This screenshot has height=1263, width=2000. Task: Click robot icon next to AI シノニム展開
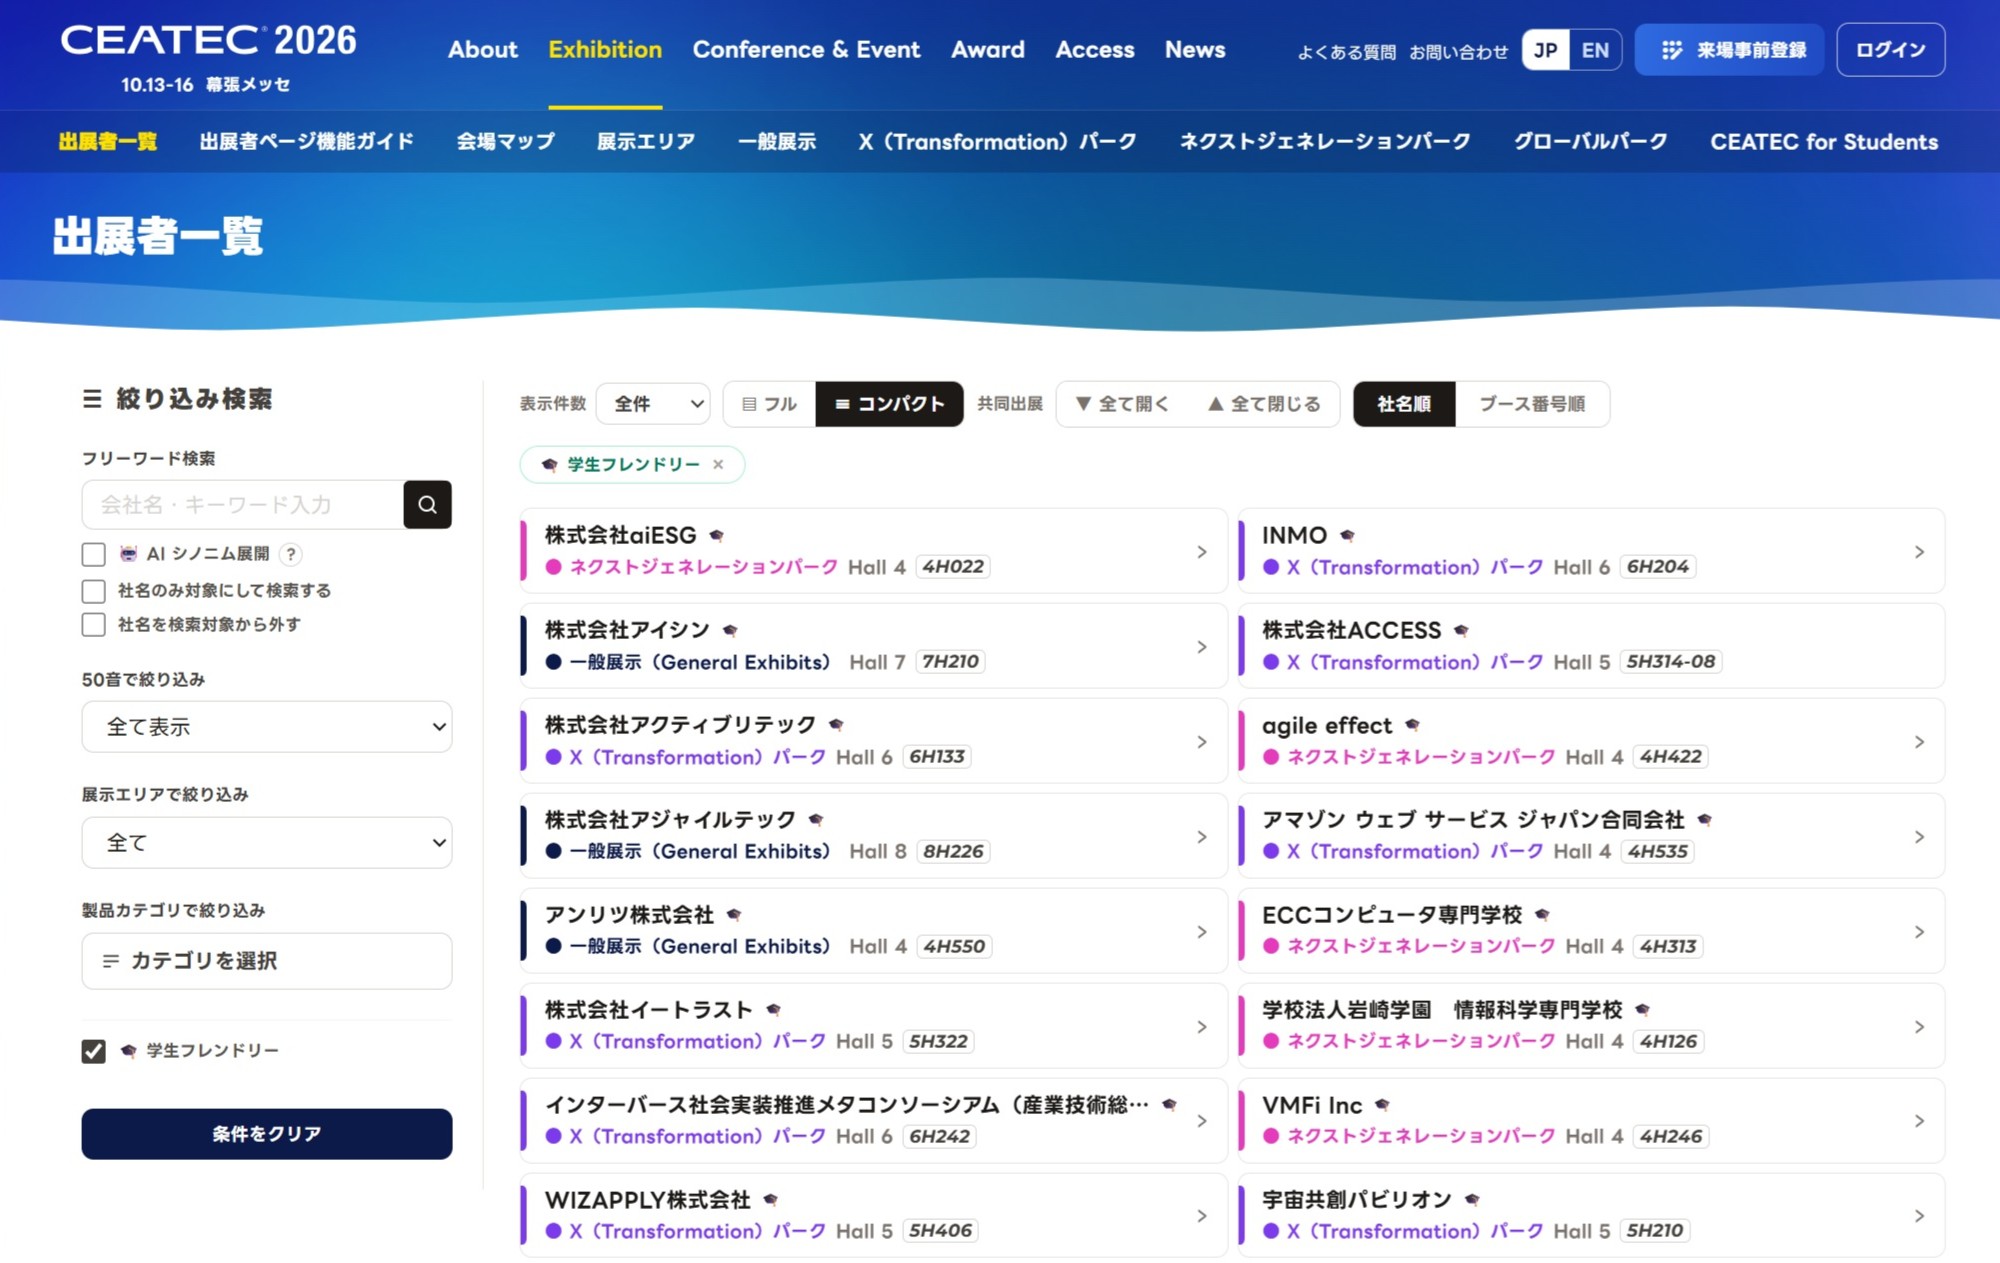point(128,554)
